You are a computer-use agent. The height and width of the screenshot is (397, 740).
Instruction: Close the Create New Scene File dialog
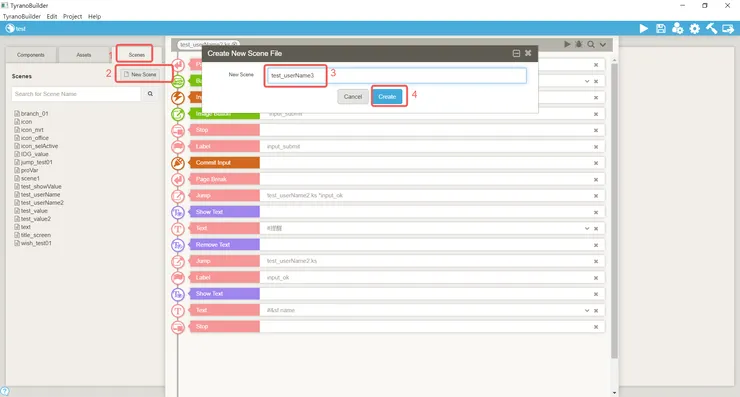click(x=528, y=53)
